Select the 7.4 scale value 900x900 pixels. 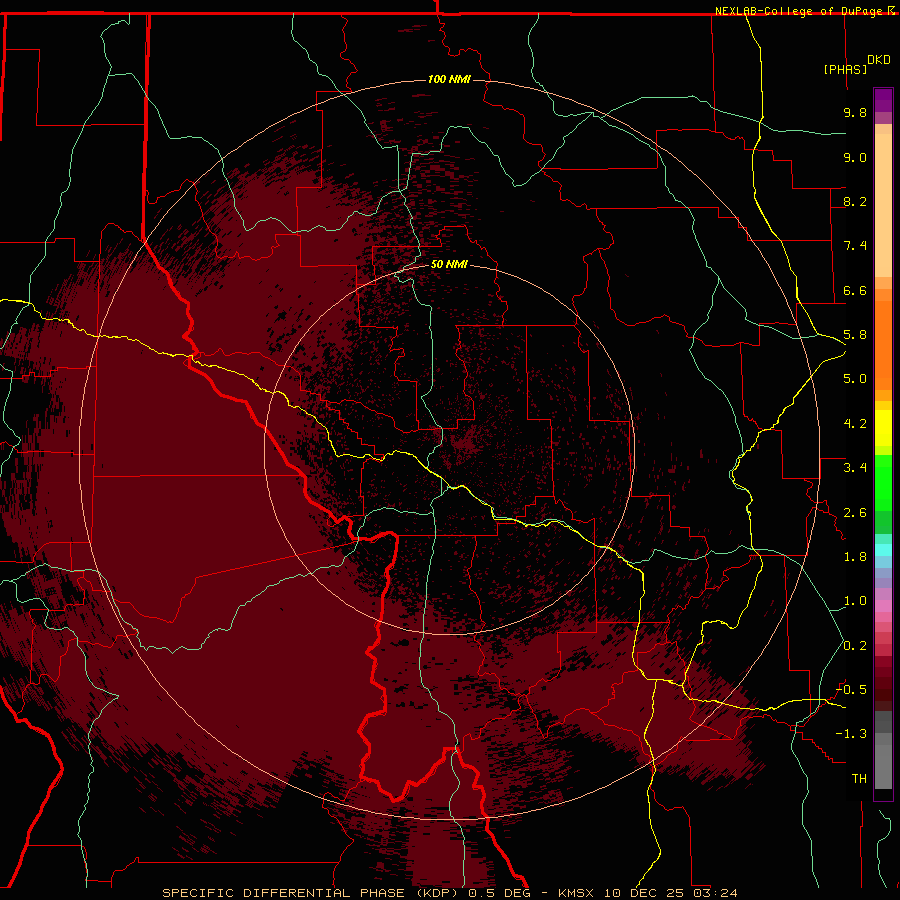855,246
